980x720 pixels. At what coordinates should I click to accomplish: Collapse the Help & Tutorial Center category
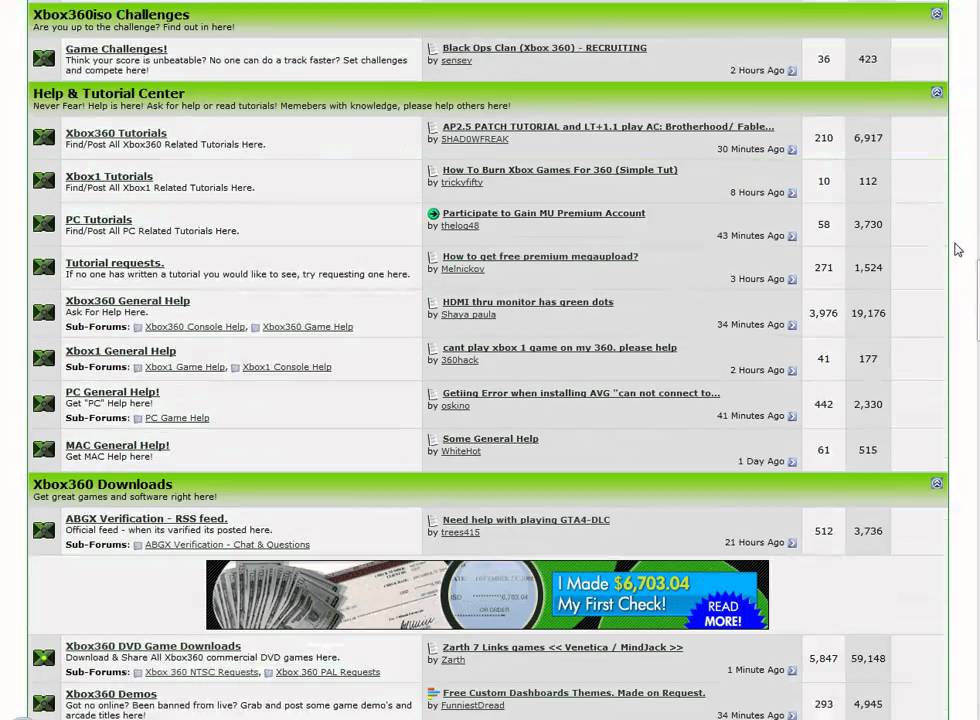point(936,92)
